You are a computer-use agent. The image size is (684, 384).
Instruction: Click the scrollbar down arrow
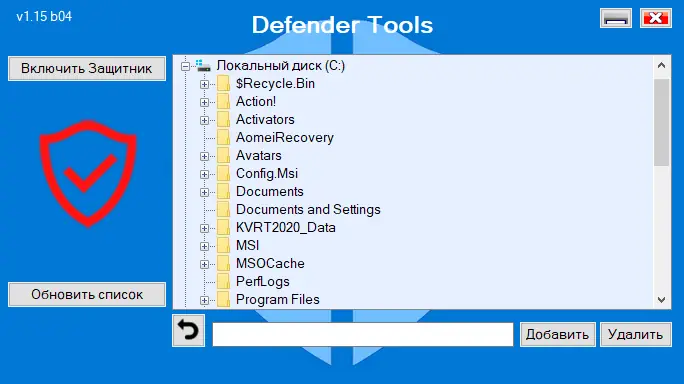tap(662, 300)
